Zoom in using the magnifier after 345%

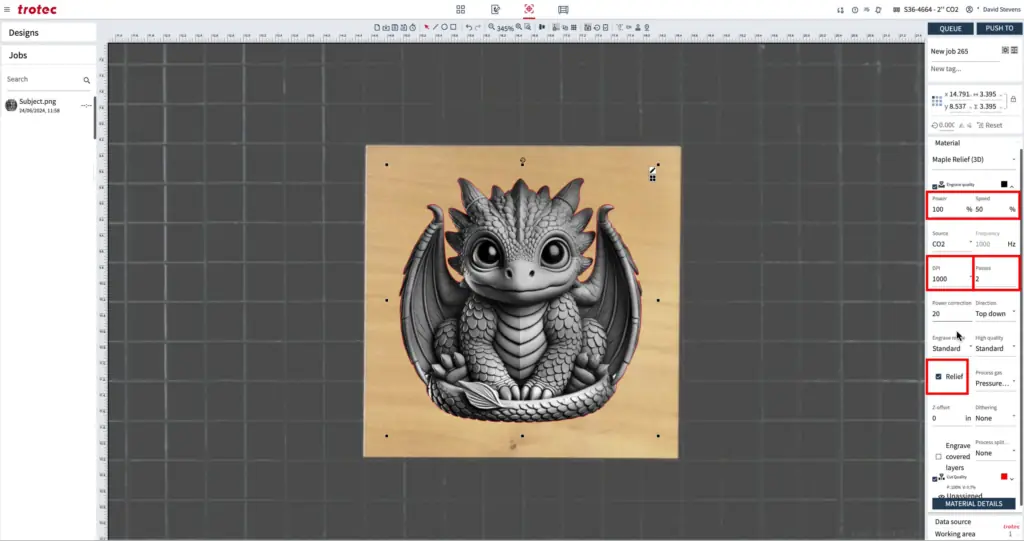click(x=519, y=27)
